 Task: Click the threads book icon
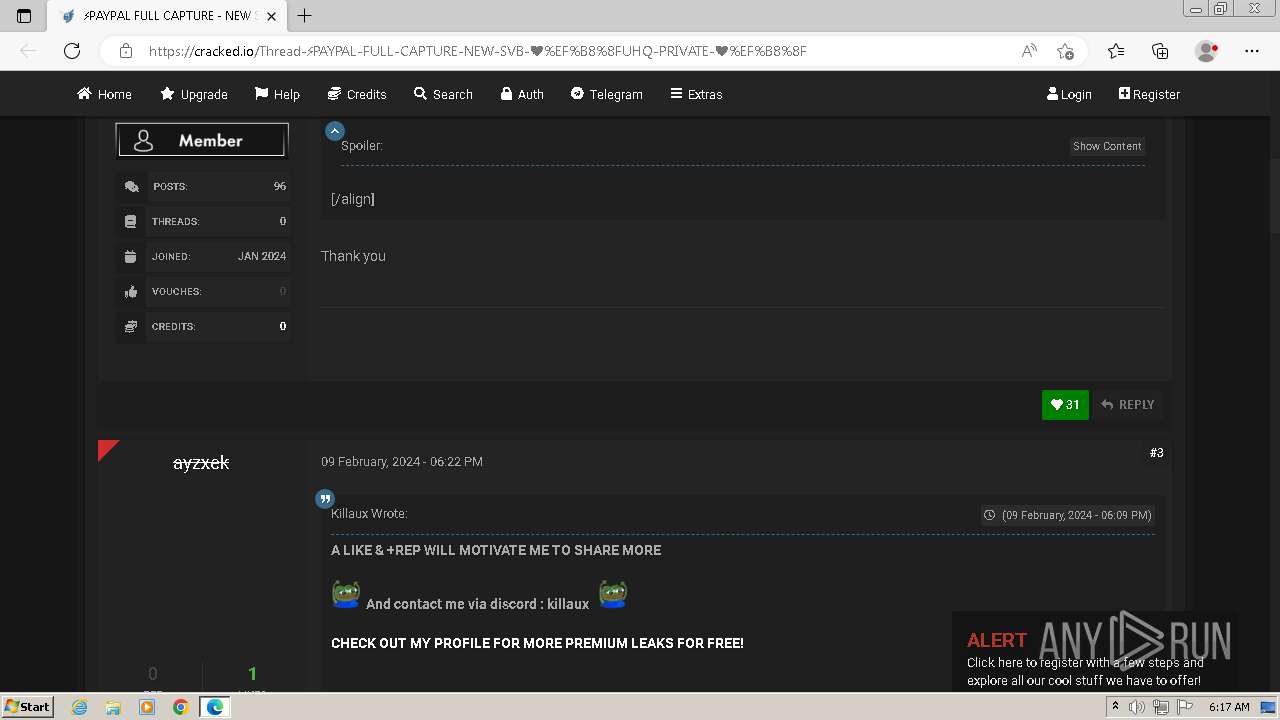pos(131,222)
